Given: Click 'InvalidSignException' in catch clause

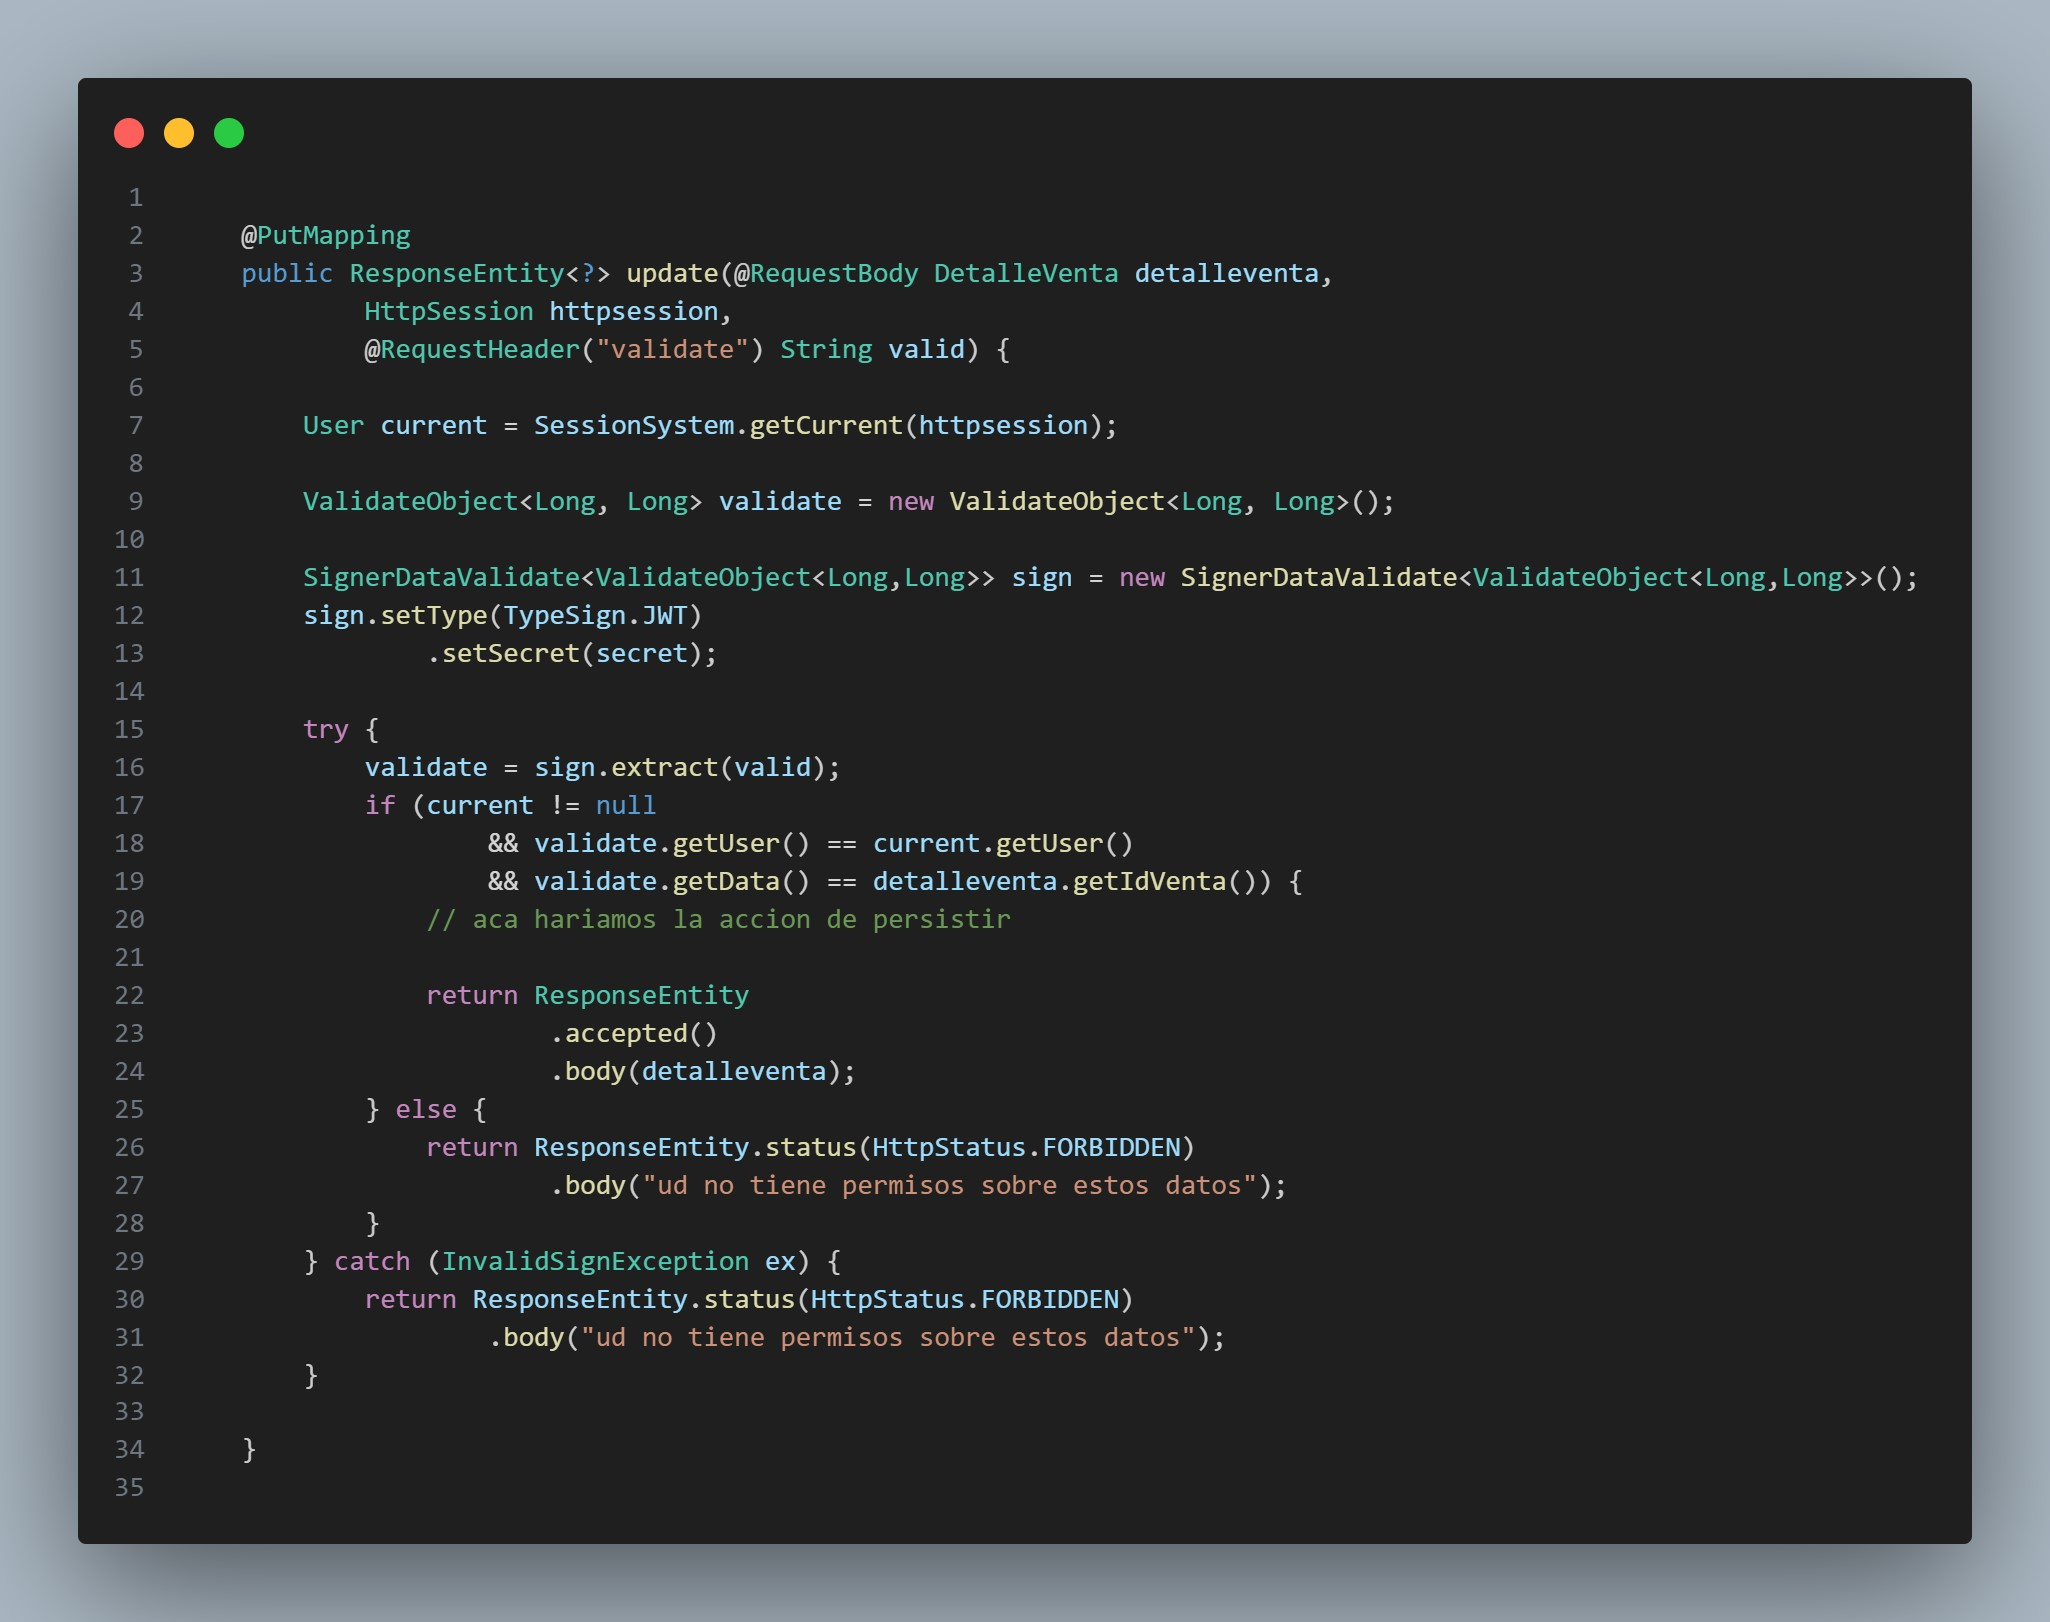Looking at the screenshot, I should click(x=595, y=1262).
